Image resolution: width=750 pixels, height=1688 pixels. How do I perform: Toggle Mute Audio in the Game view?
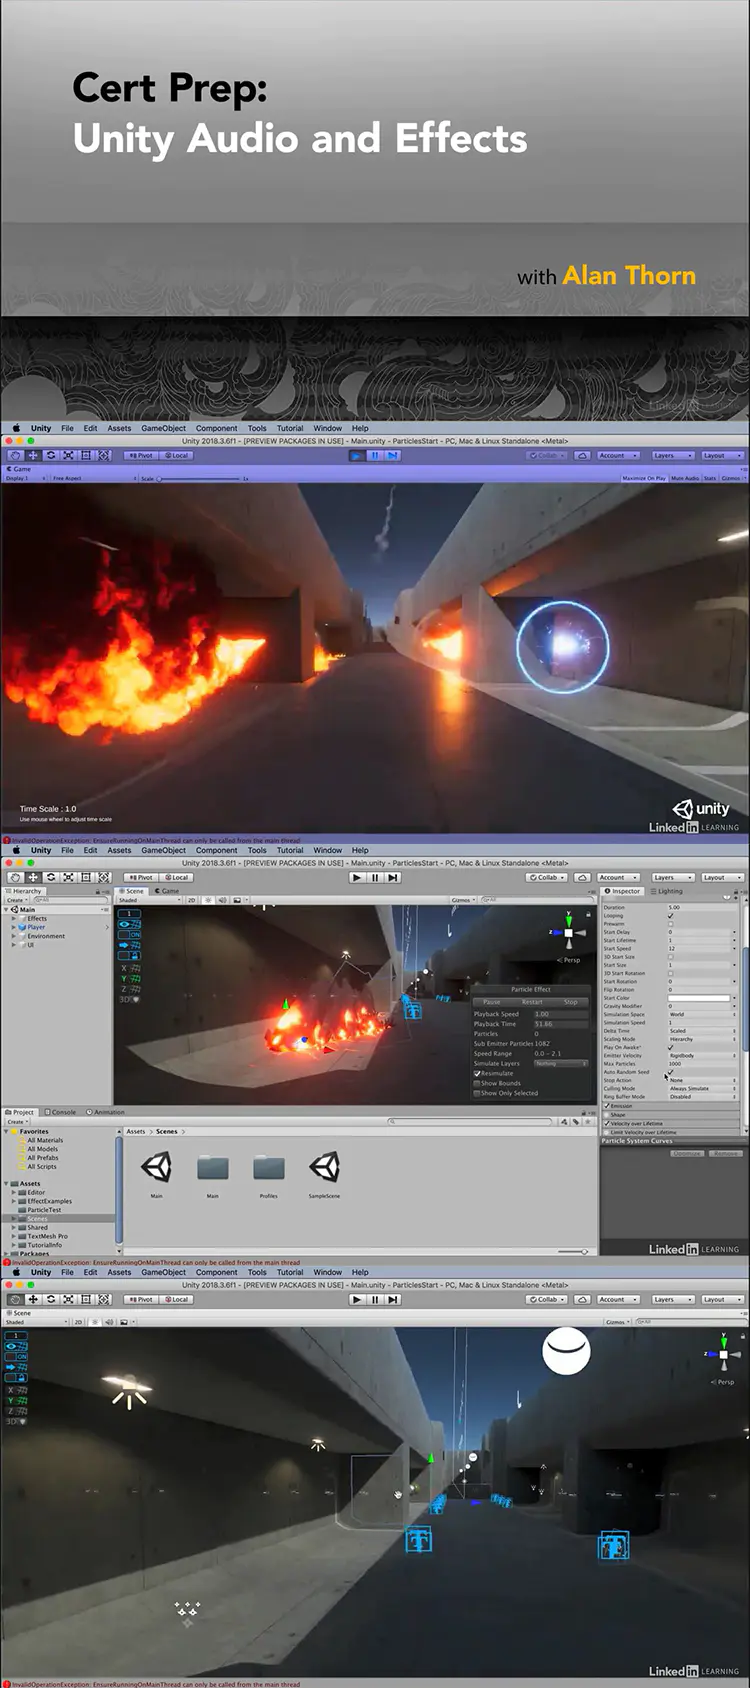click(x=685, y=478)
